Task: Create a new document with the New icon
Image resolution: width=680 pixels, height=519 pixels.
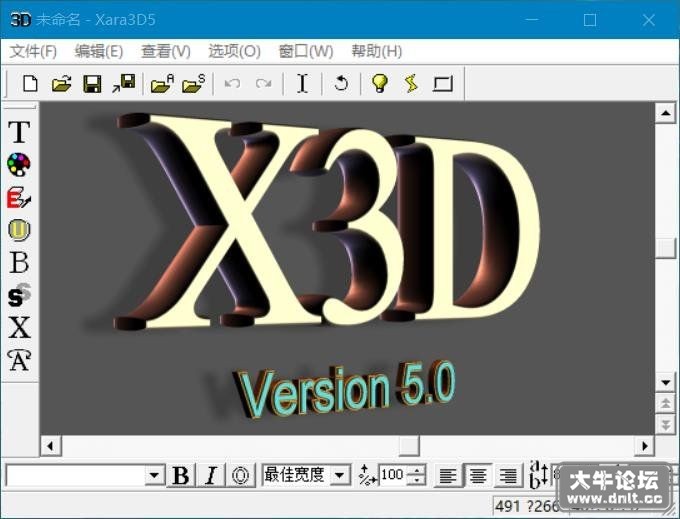Action: pos(30,83)
